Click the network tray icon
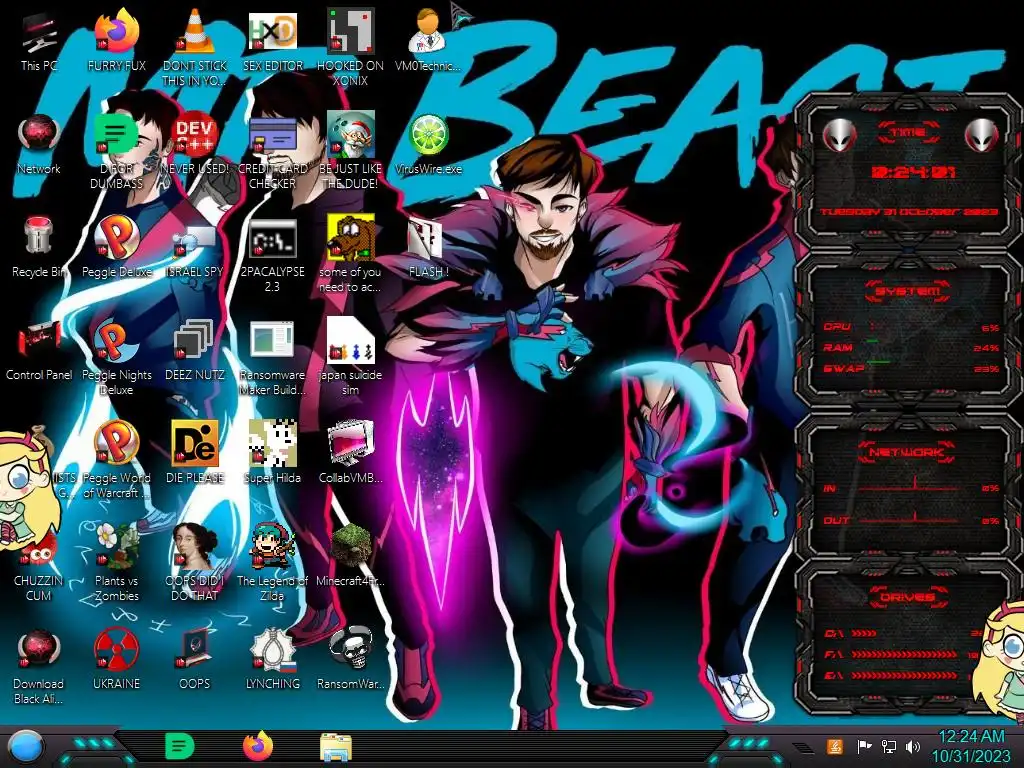Viewport: 1024px width, 768px height. point(889,746)
